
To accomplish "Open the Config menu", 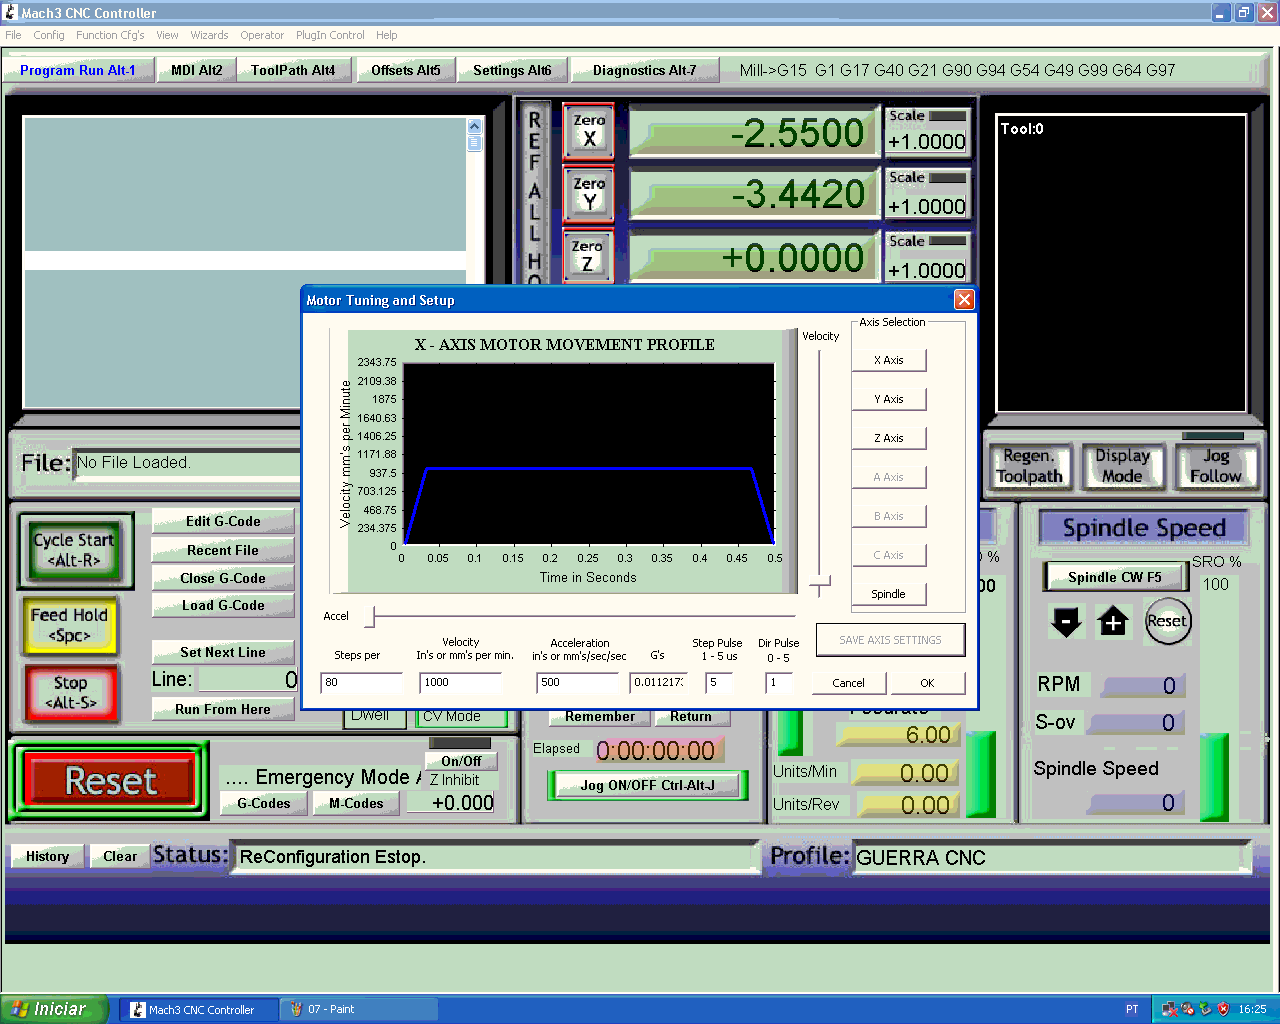I will [x=49, y=35].
